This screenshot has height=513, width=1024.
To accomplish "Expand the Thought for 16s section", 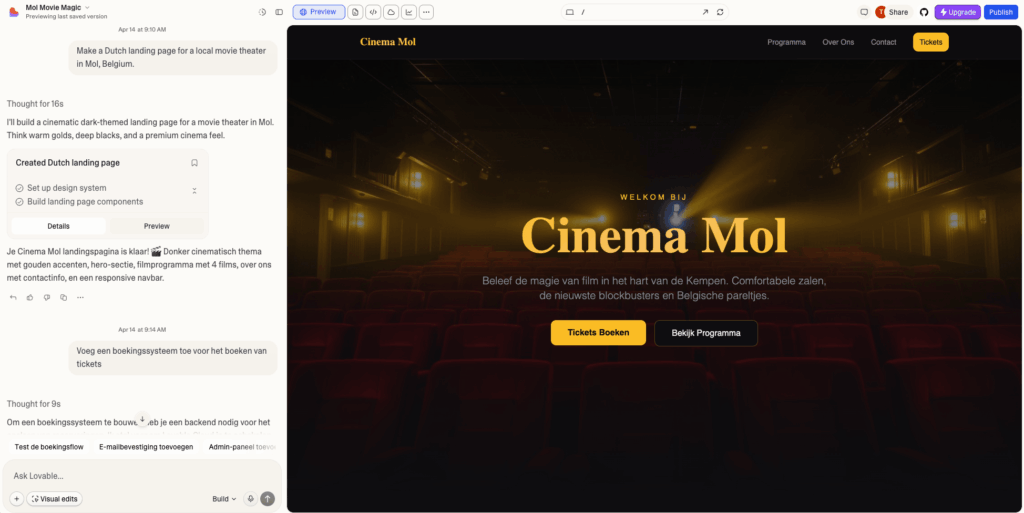I will click(35, 104).
